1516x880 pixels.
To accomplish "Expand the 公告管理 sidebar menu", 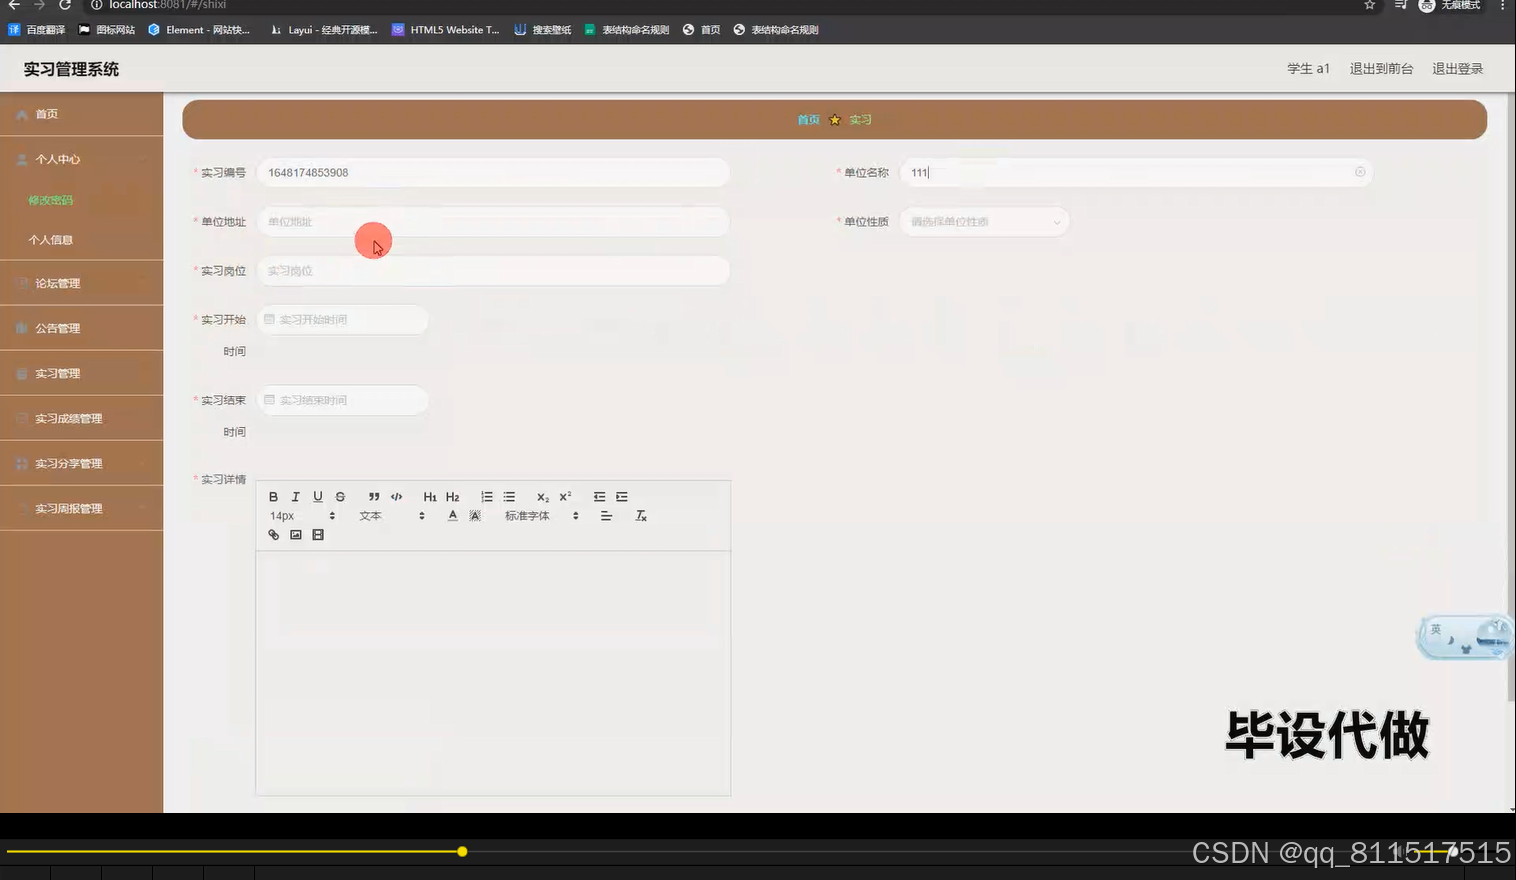I will [81, 328].
